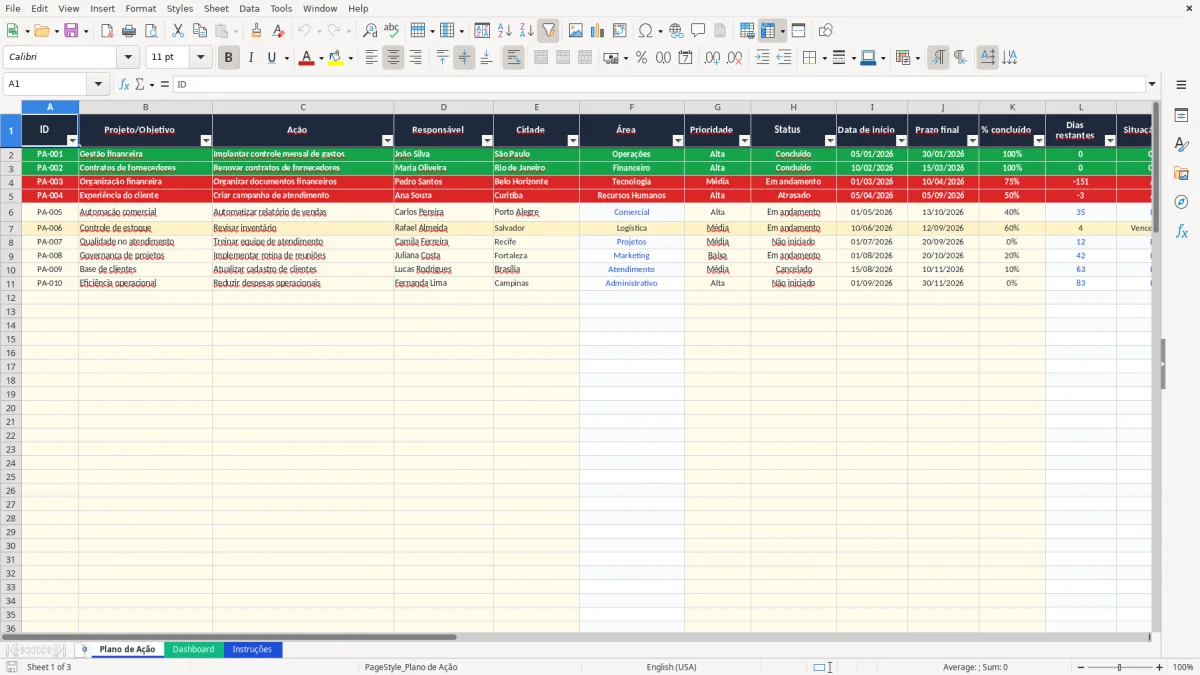The width and height of the screenshot is (1200, 675).
Task: Click the Insert Hyperlink icon
Action: [676, 31]
